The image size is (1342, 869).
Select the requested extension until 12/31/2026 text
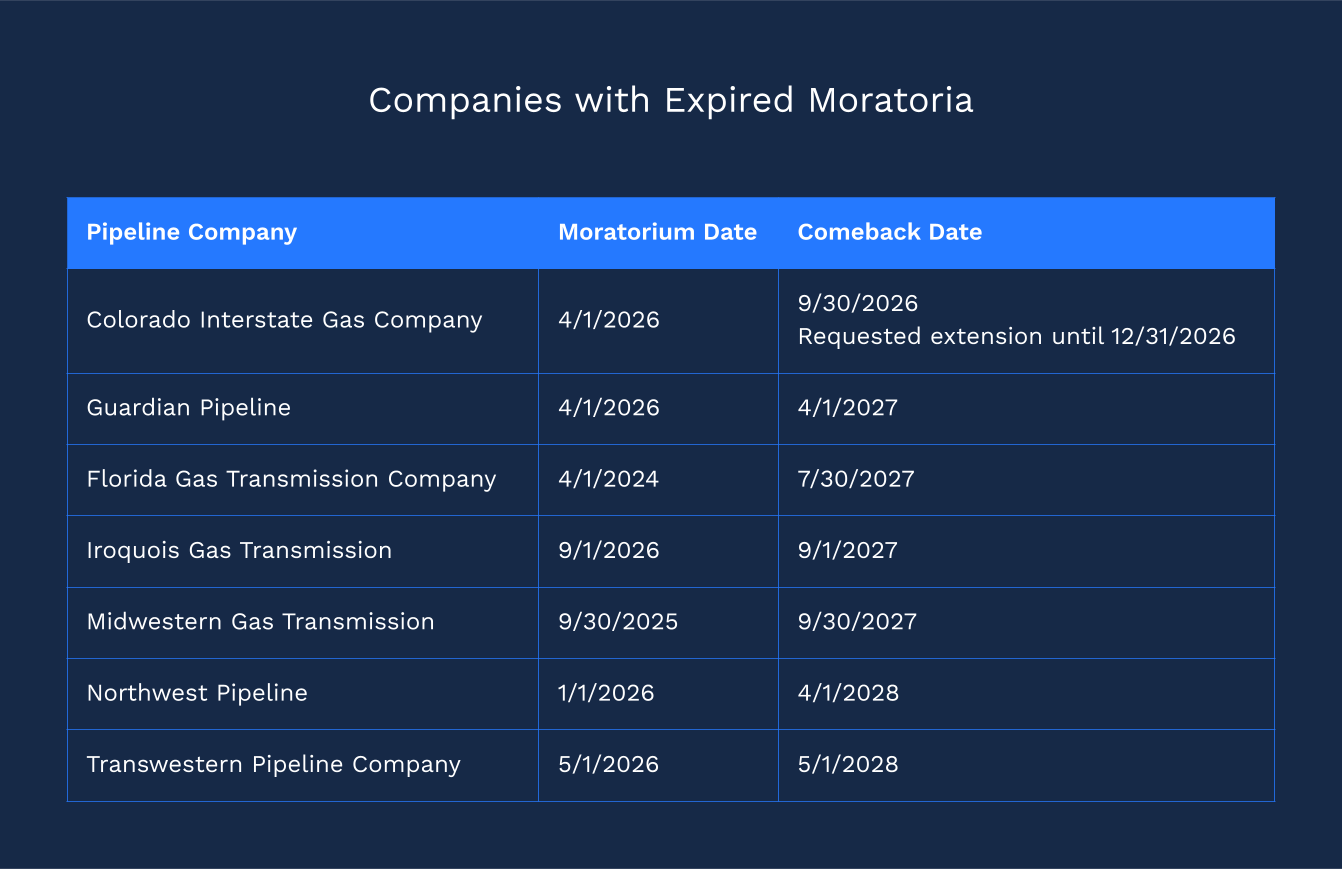click(x=1017, y=336)
